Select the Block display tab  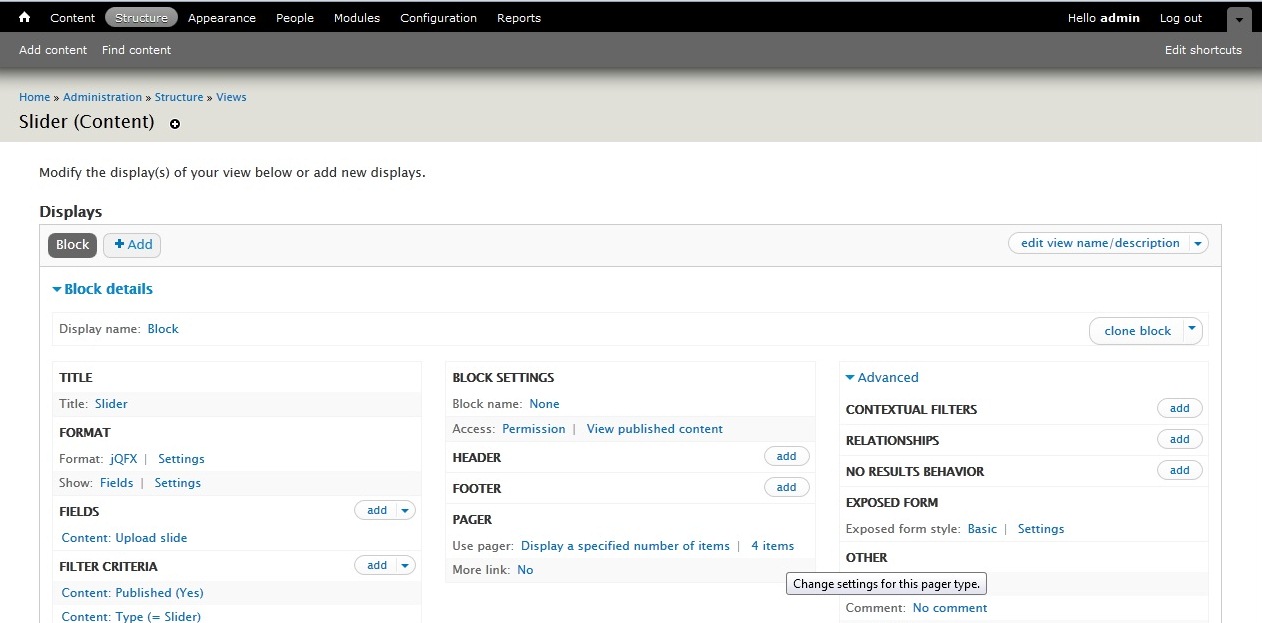pyautogui.click(x=72, y=245)
